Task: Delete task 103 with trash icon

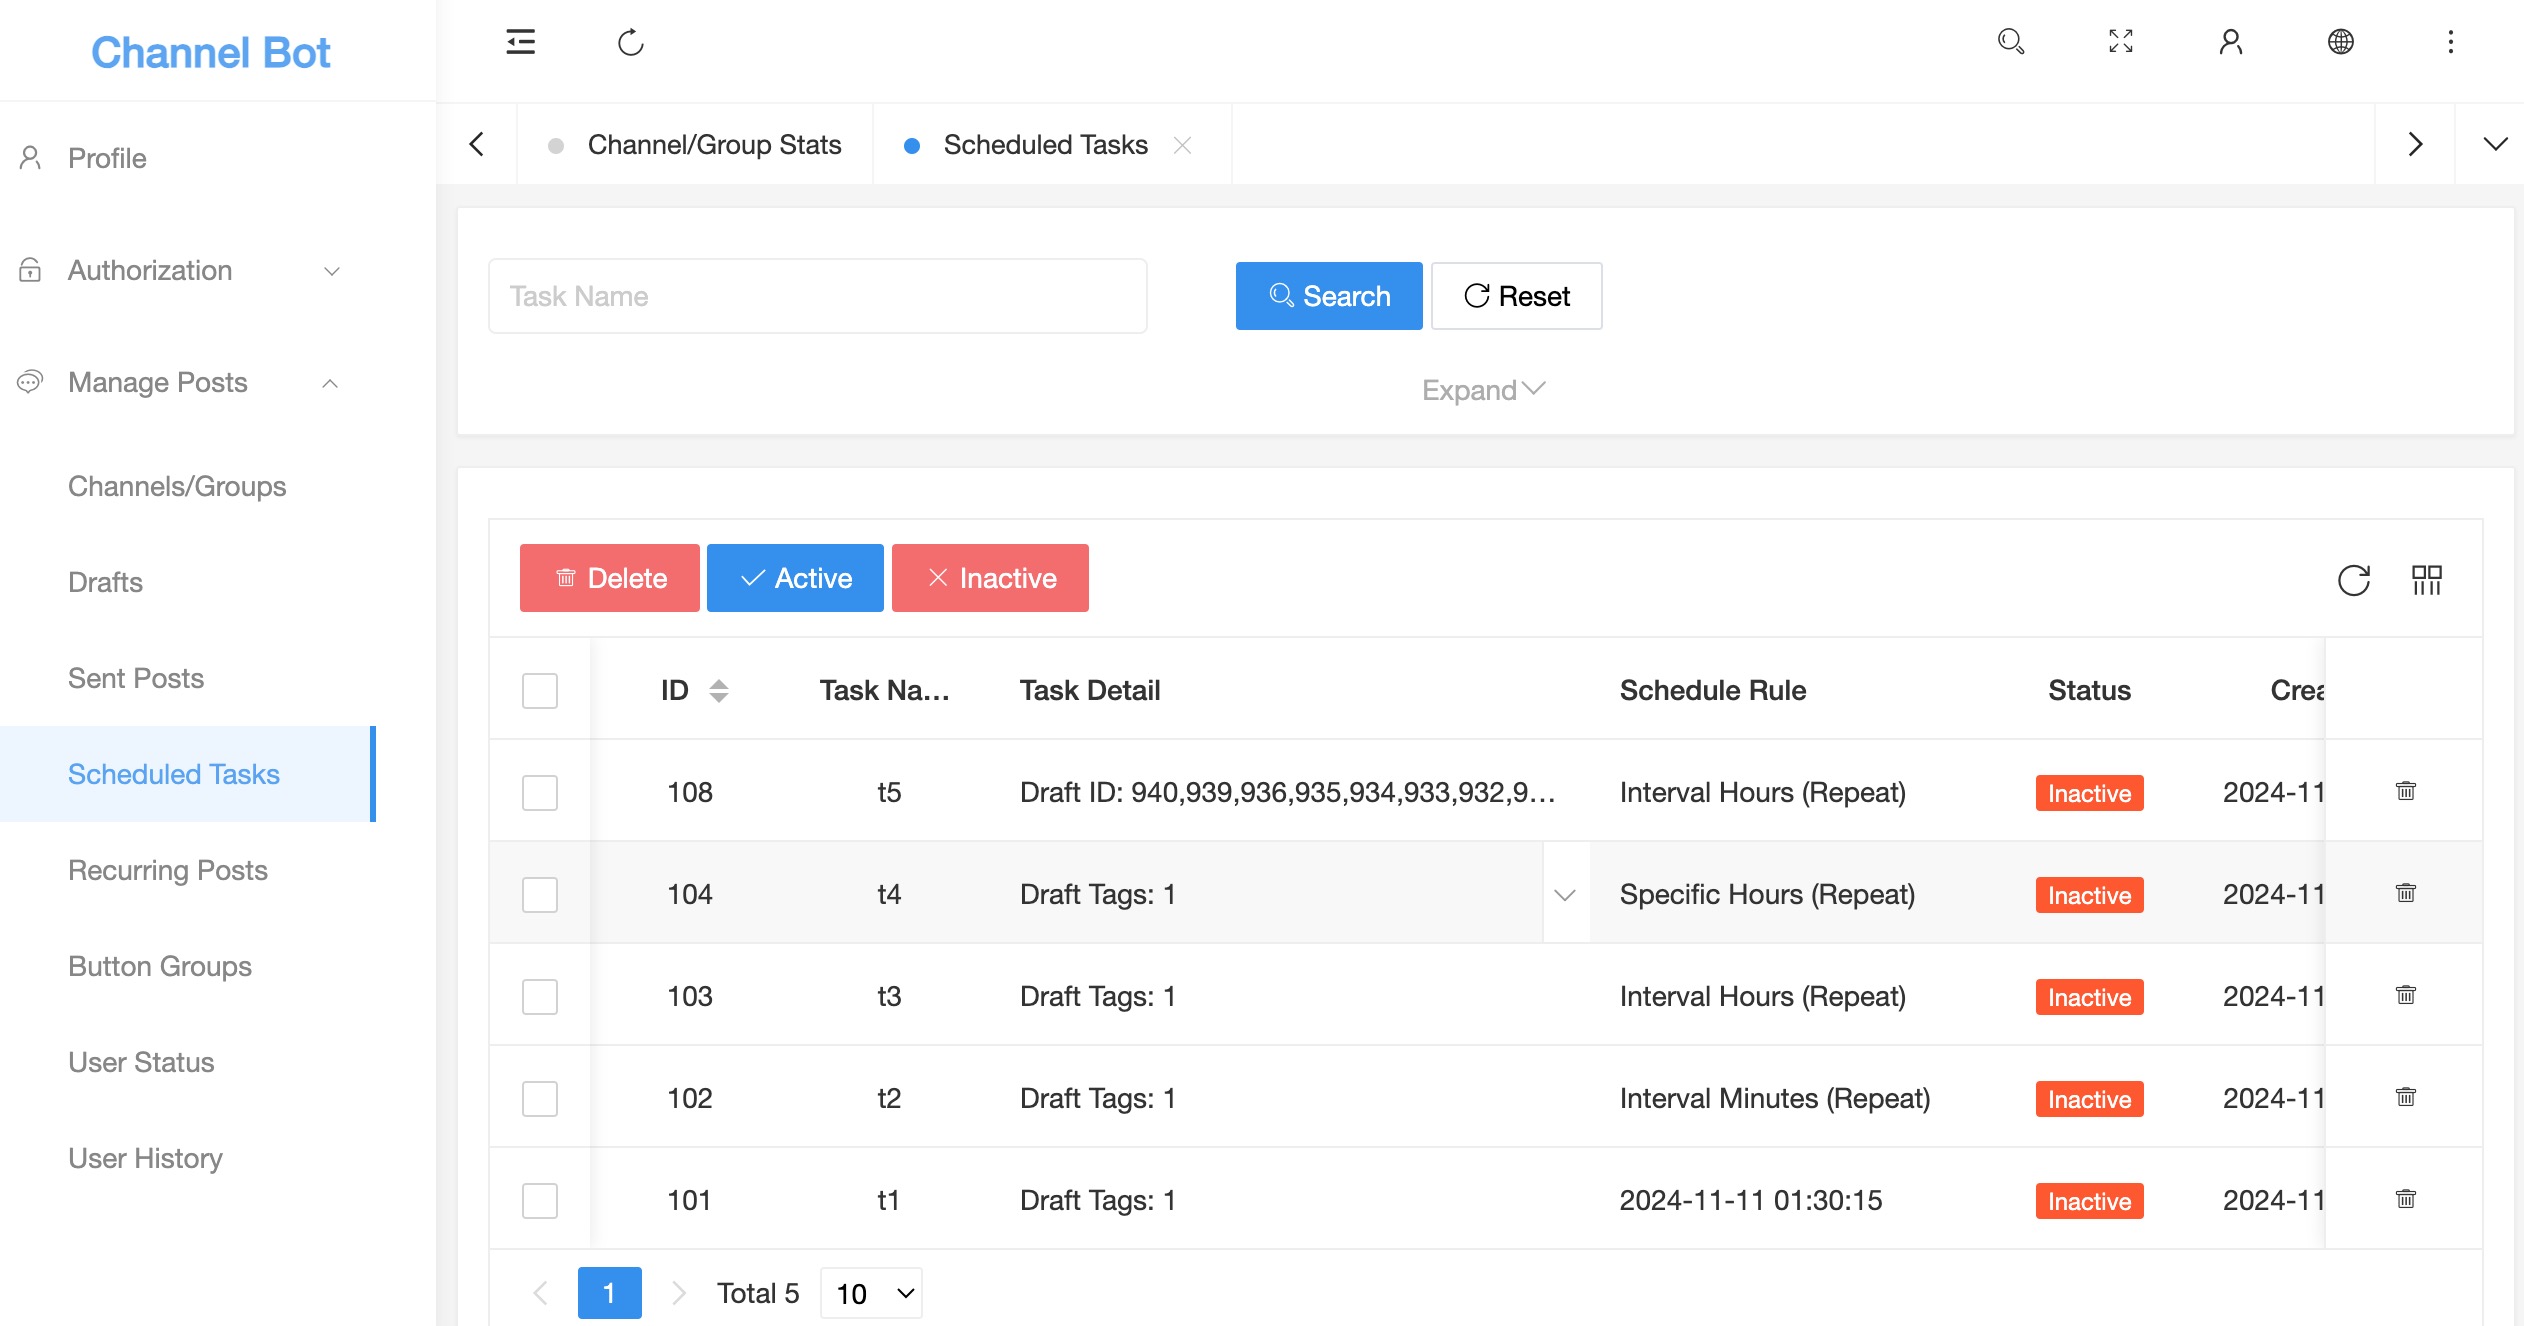Action: (x=2406, y=995)
